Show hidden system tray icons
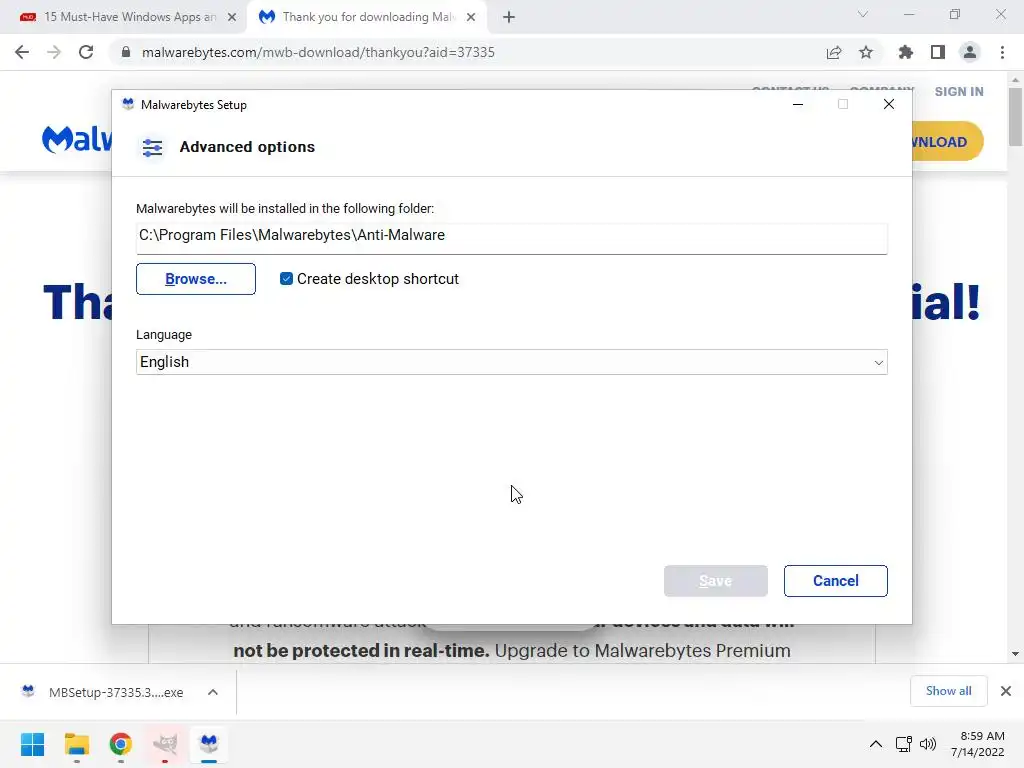The width and height of the screenshot is (1024, 768). tap(876, 744)
